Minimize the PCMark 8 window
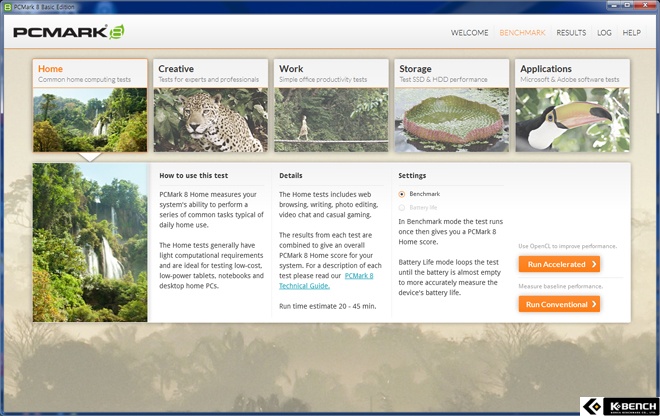Image resolution: width=660 pixels, height=416 pixels. click(x=614, y=5)
